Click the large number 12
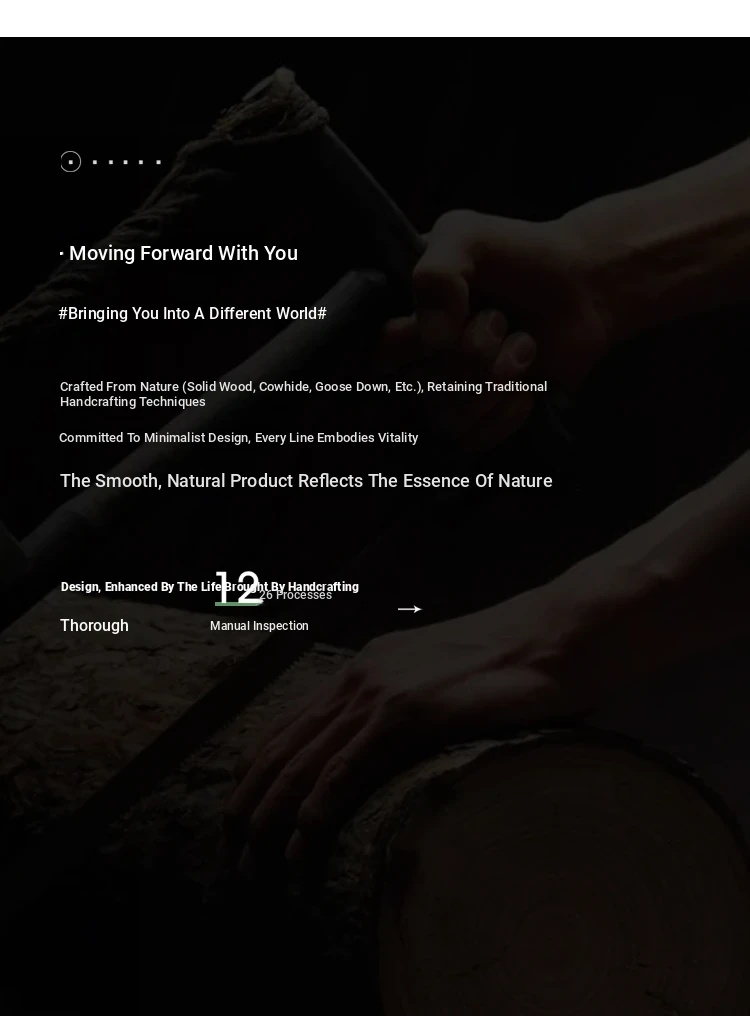Image resolution: width=750 pixels, height=1016 pixels. [x=238, y=587]
